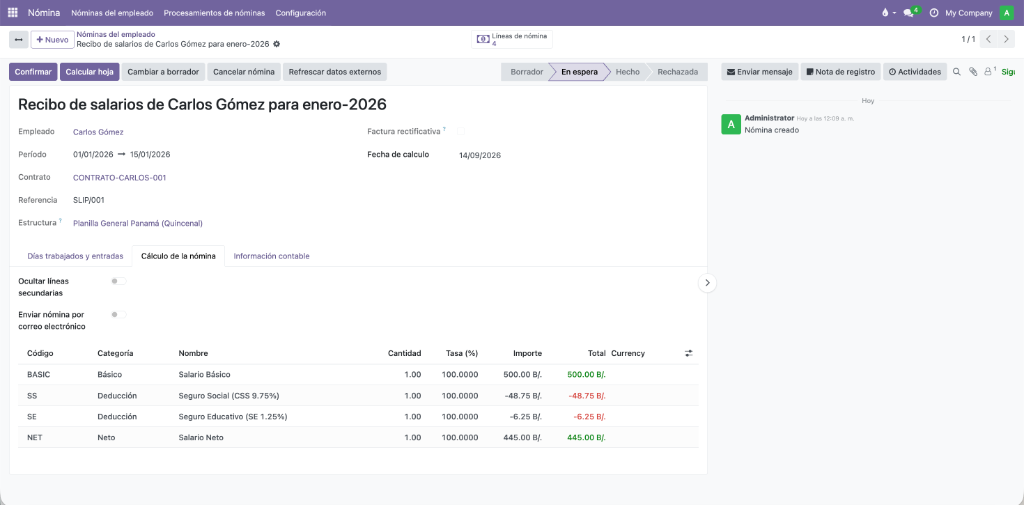Image resolution: width=1024 pixels, height=505 pixels.
Task: Open Nóminas del empleado menu
Action: pyautogui.click(x=112, y=12)
